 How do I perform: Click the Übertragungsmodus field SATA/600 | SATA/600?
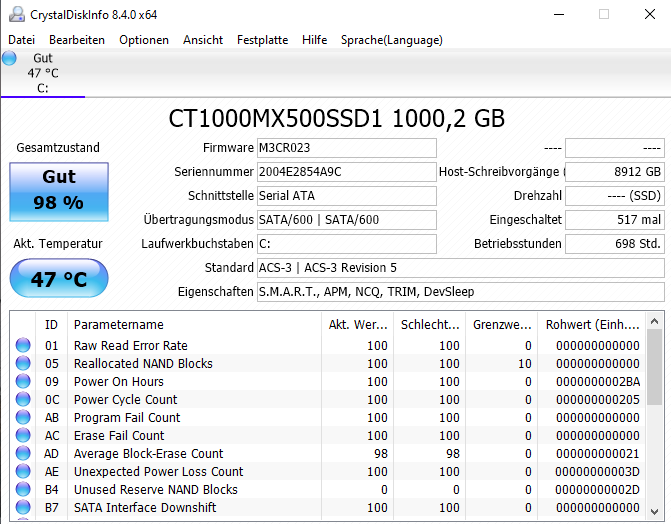[347, 220]
